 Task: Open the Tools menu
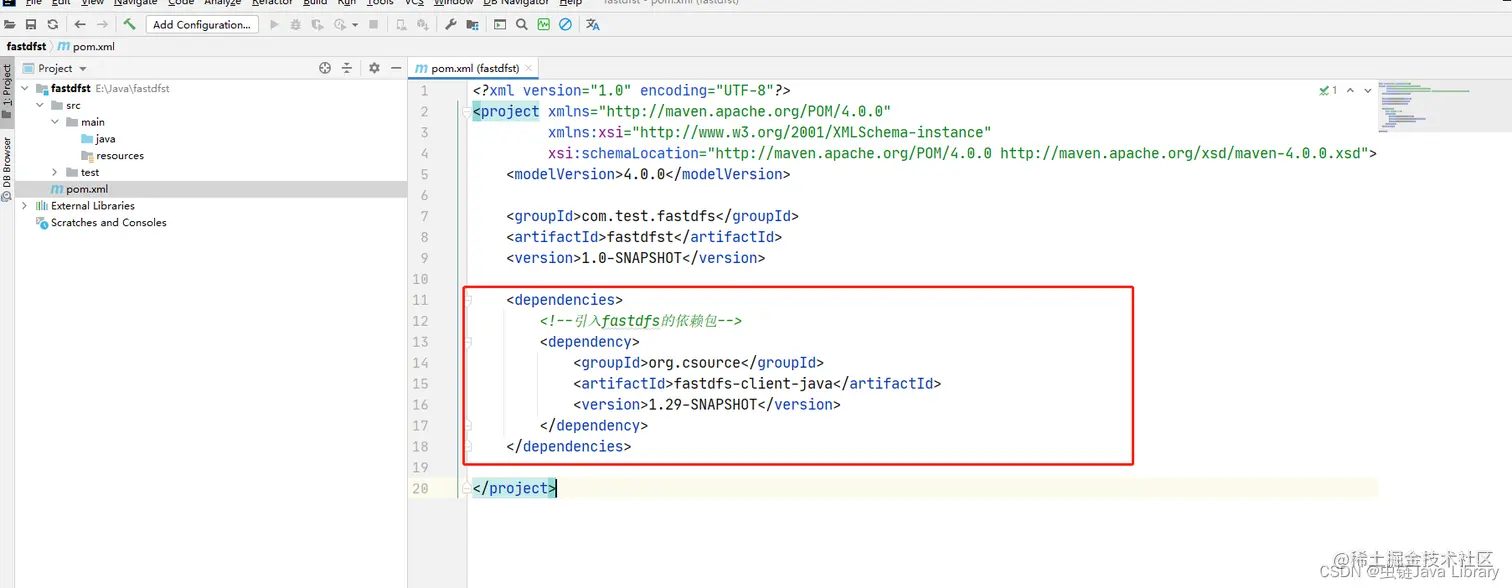coord(380,3)
